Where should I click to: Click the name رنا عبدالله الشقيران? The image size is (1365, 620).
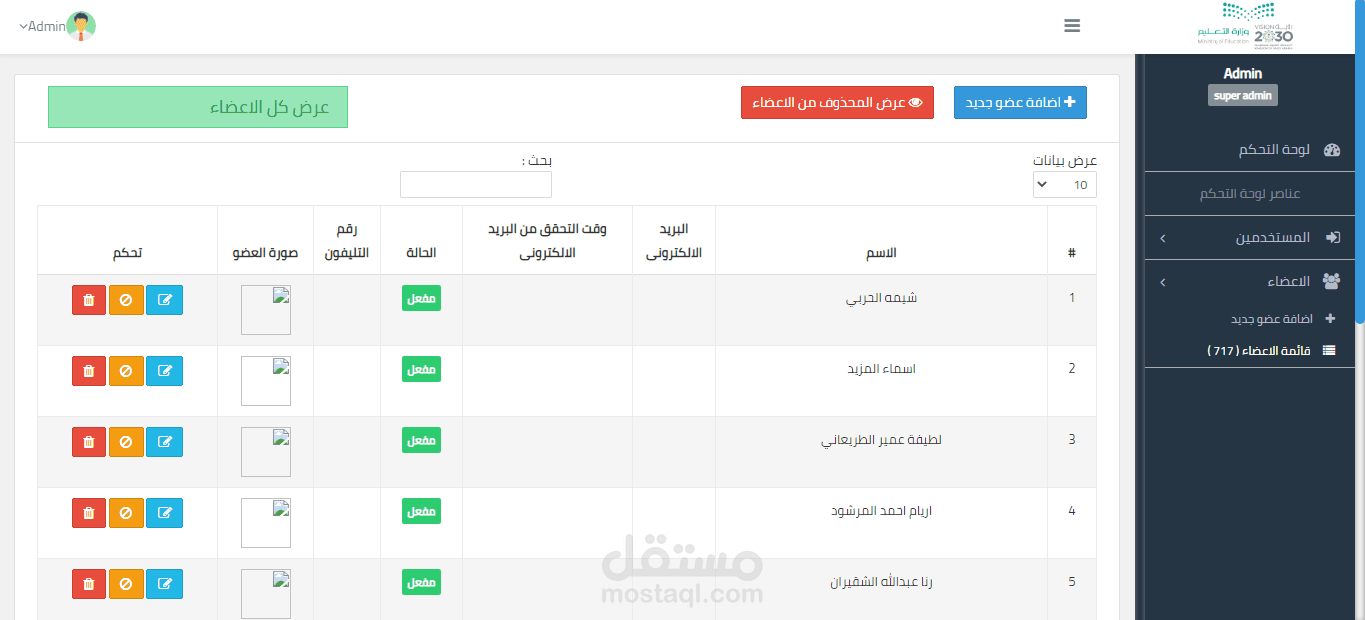pyautogui.click(x=881, y=582)
